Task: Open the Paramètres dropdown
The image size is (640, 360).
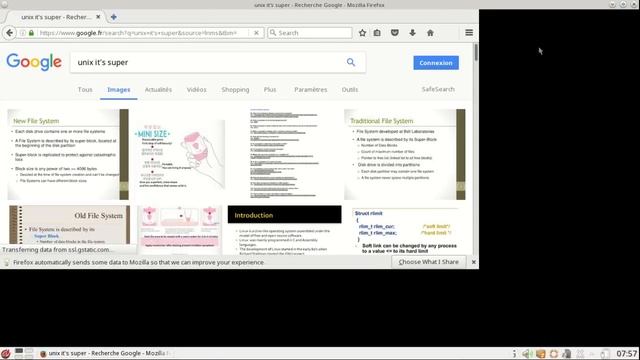Action: (311, 89)
